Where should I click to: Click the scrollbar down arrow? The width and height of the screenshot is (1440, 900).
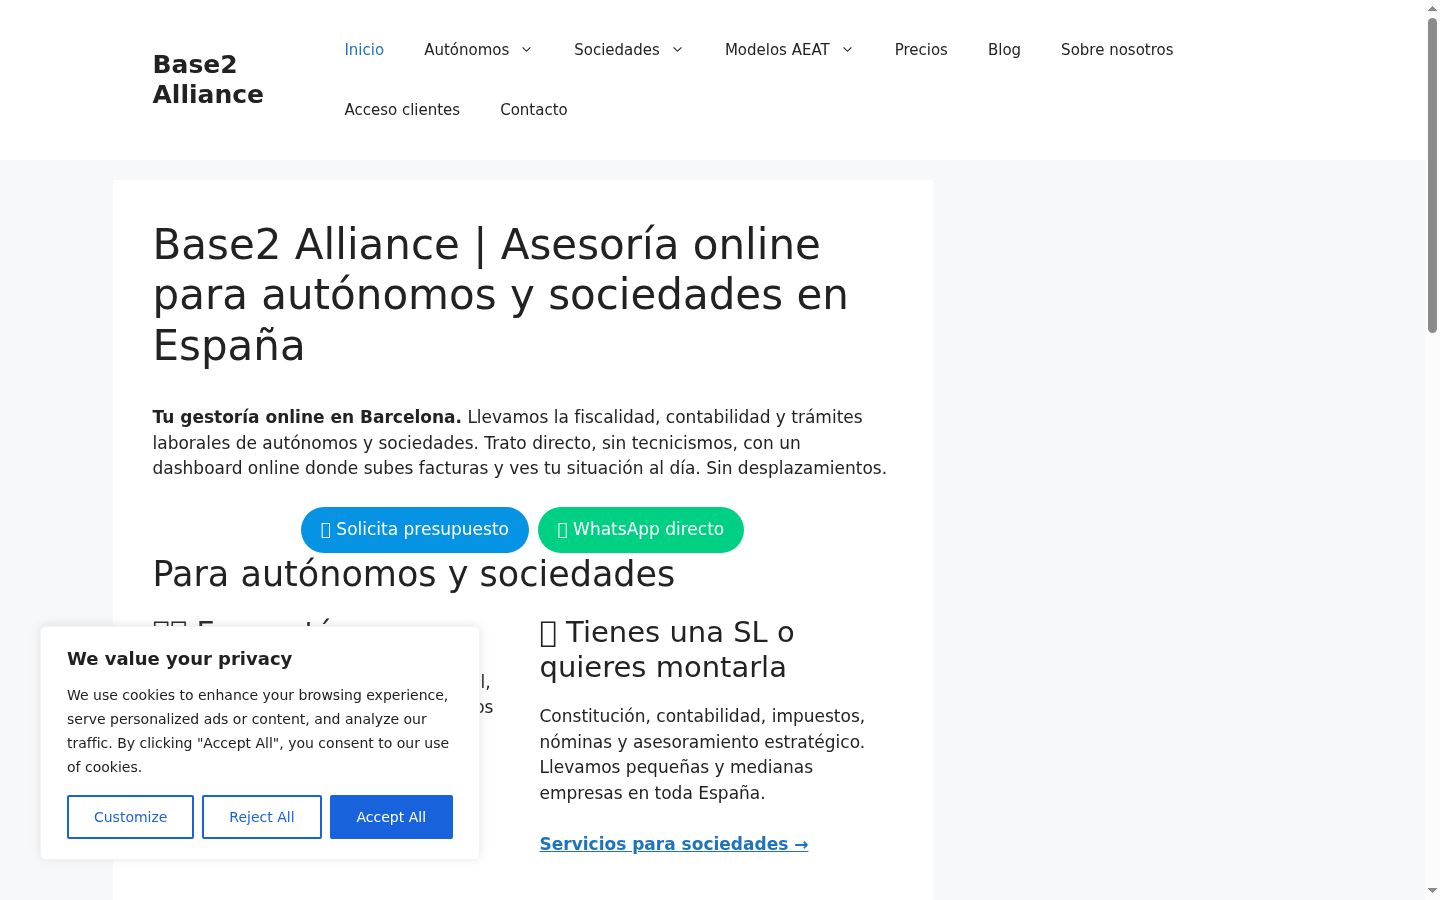1432,891
